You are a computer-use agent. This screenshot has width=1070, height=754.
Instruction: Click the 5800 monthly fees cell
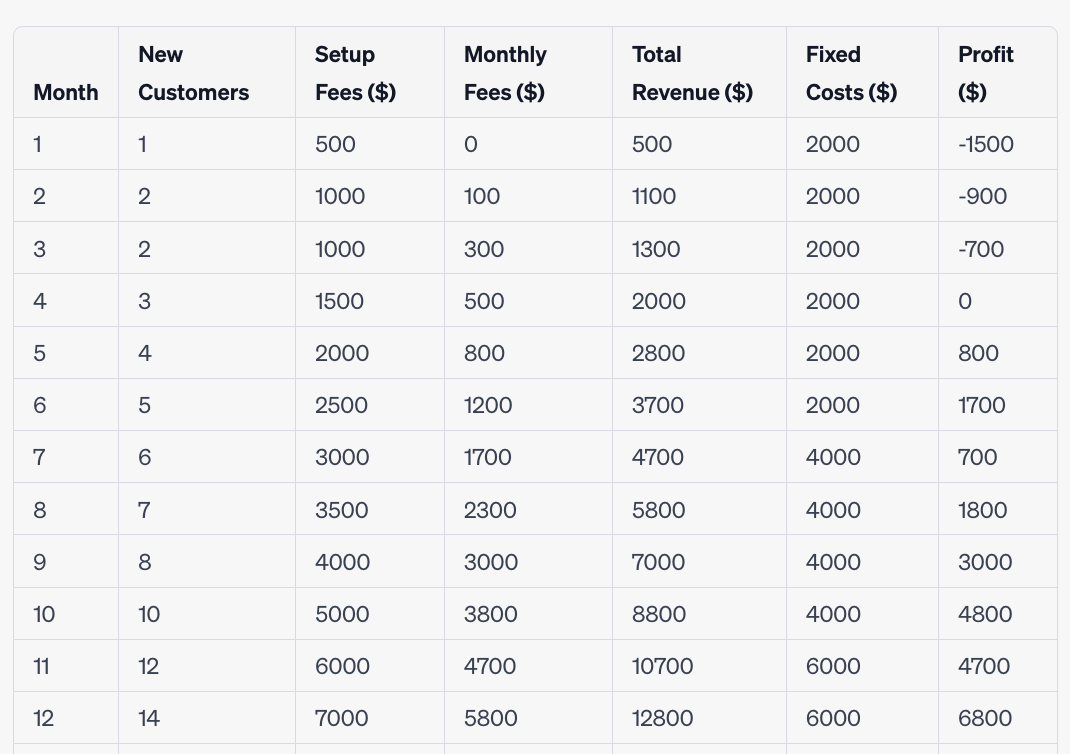pyautogui.click(x=491, y=718)
